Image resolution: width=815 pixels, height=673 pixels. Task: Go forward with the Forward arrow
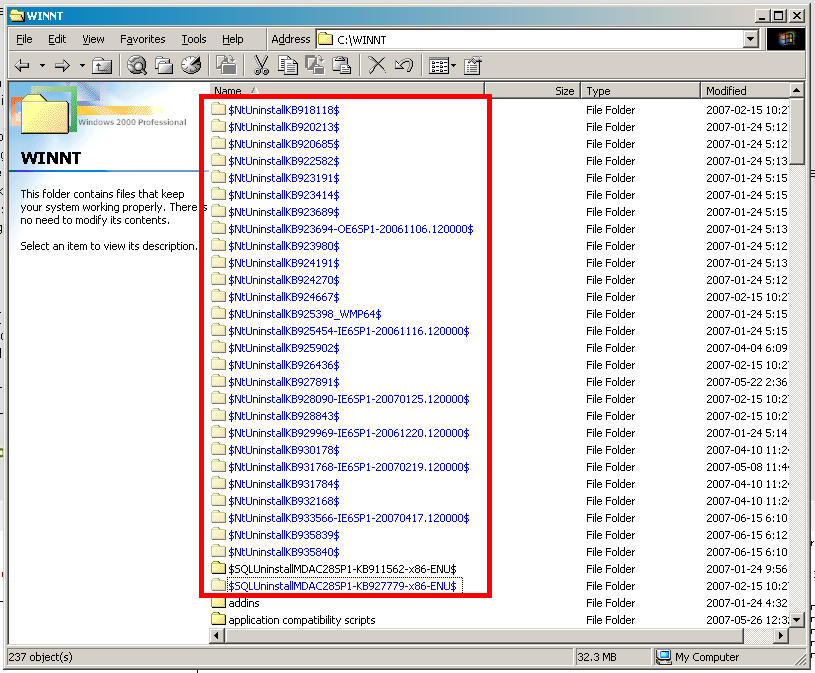[62, 65]
